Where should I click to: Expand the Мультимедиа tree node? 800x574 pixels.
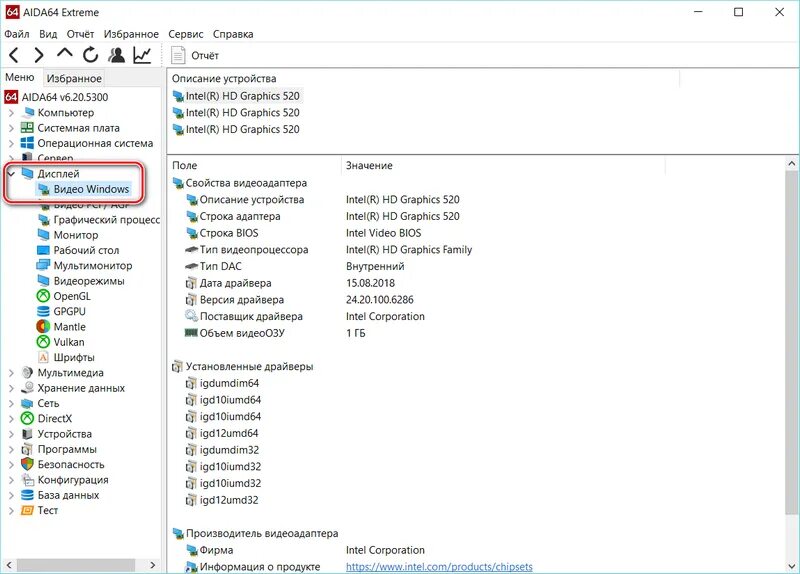point(11,373)
